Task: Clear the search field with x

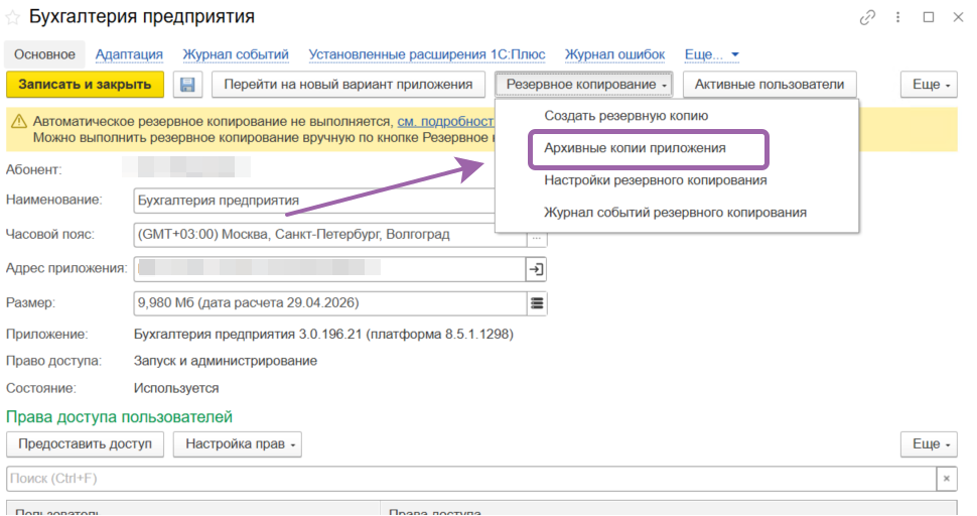Action: pyautogui.click(x=946, y=479)
